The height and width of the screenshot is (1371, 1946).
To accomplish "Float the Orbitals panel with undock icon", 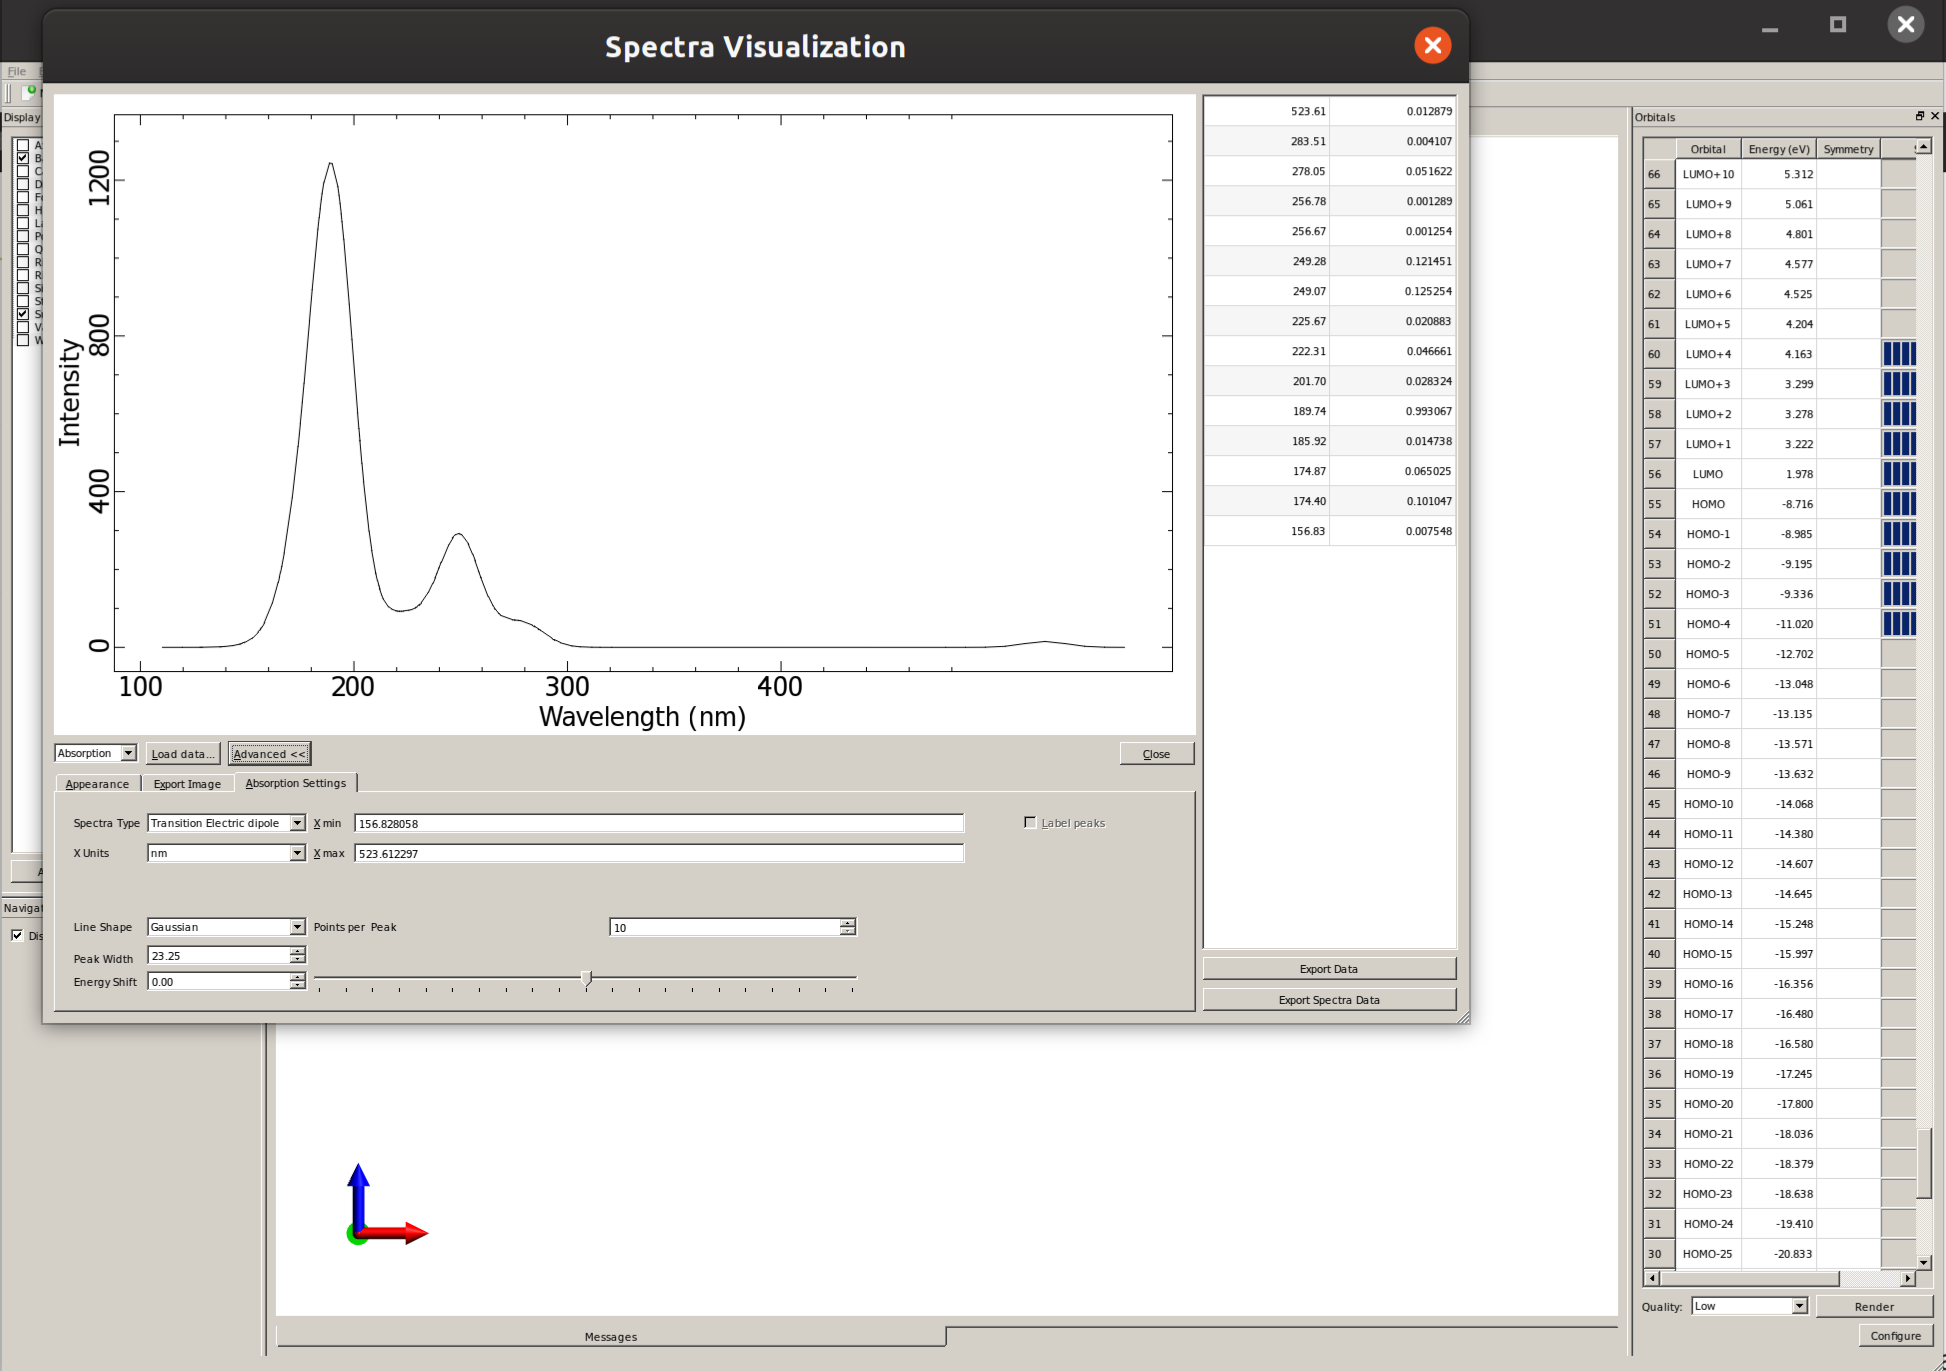I will tap(1919, 116).
